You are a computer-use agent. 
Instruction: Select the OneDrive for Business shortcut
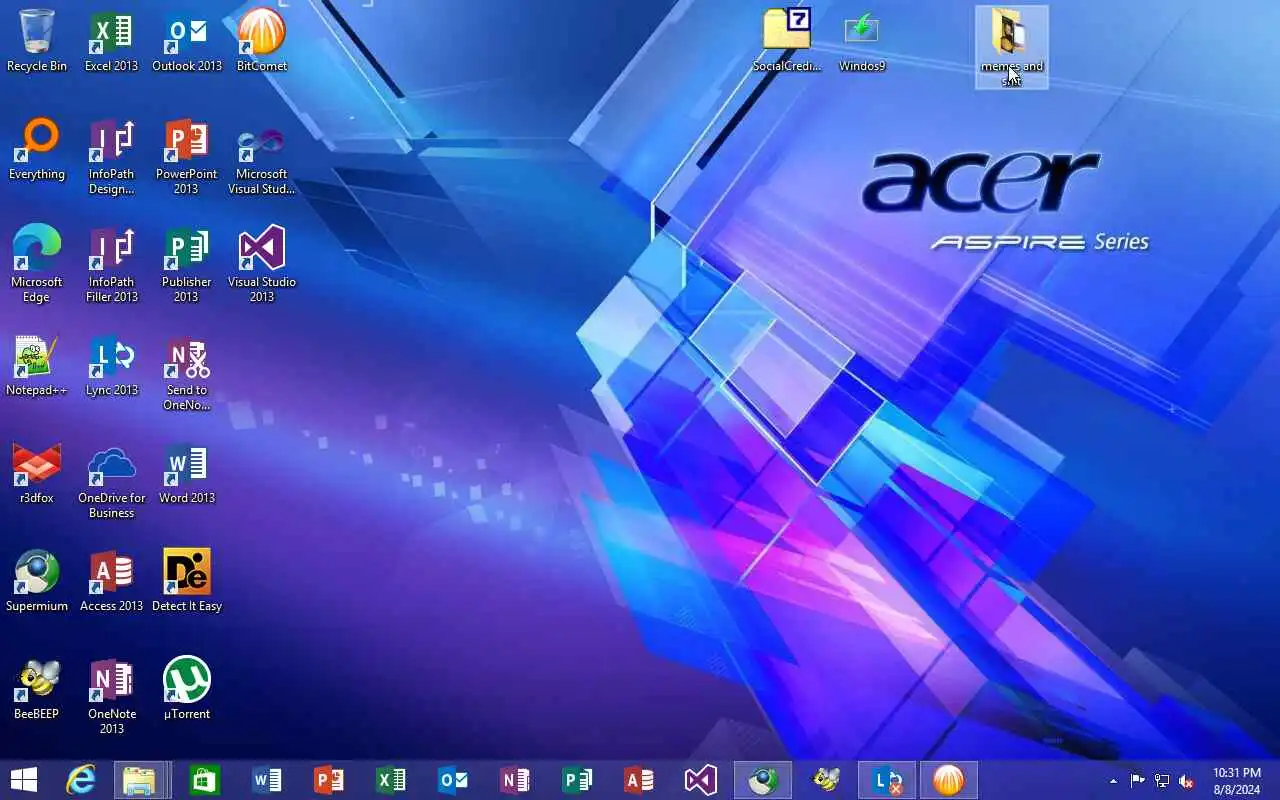tap(111, 480)
